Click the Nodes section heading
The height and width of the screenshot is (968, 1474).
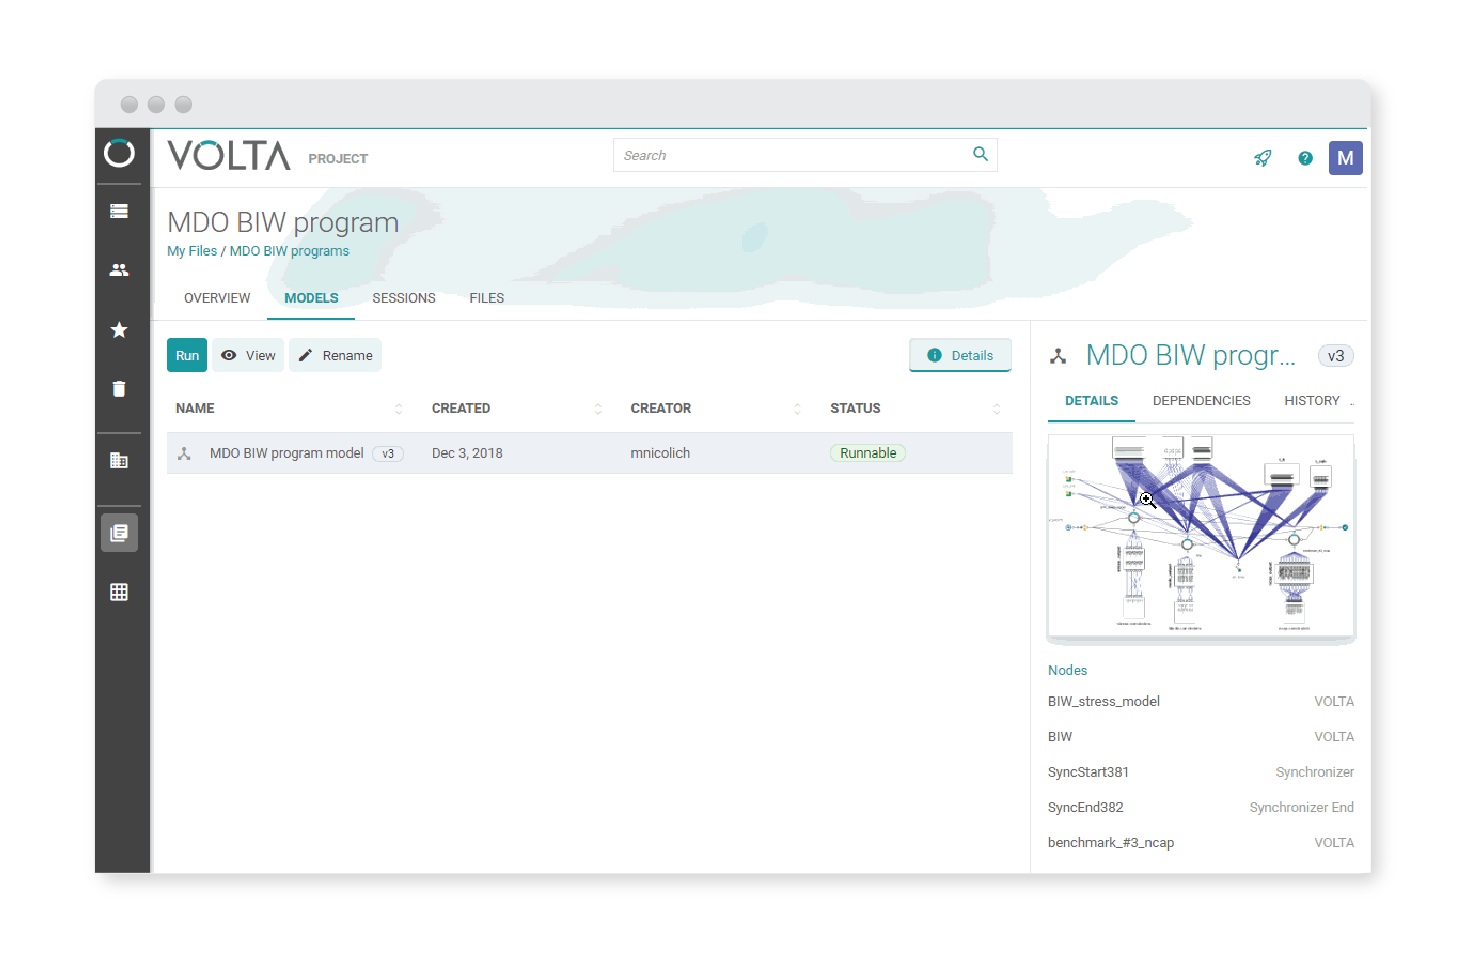[1067, 670]
